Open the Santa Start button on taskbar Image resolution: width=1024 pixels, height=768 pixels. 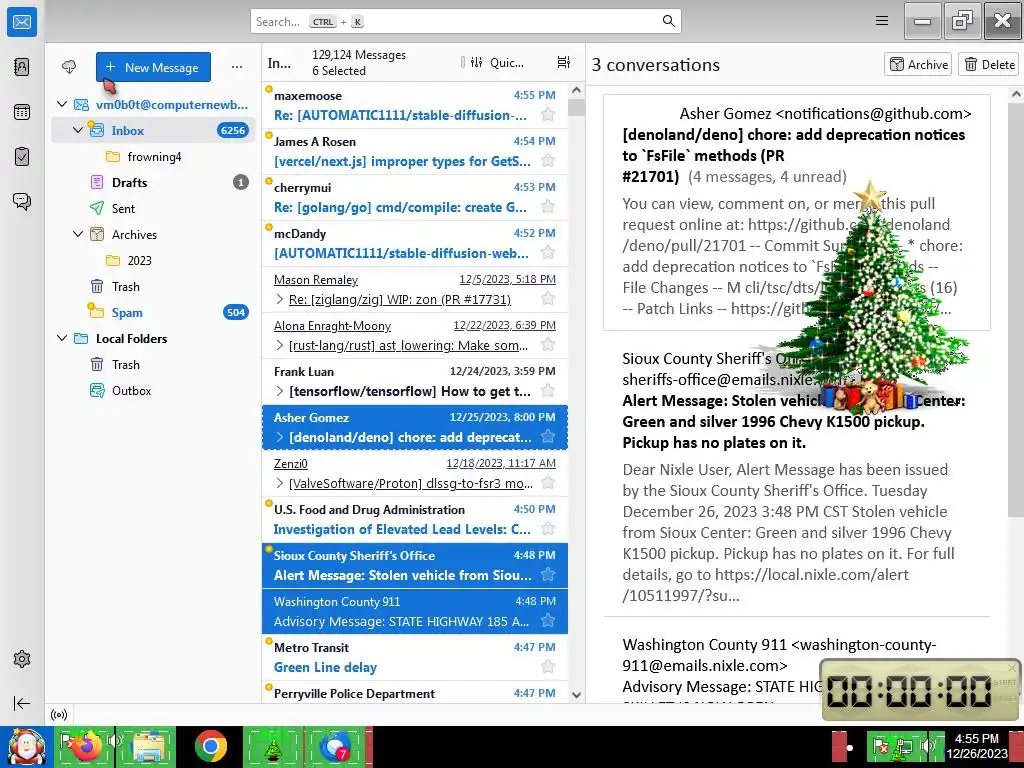click(26, 747)
